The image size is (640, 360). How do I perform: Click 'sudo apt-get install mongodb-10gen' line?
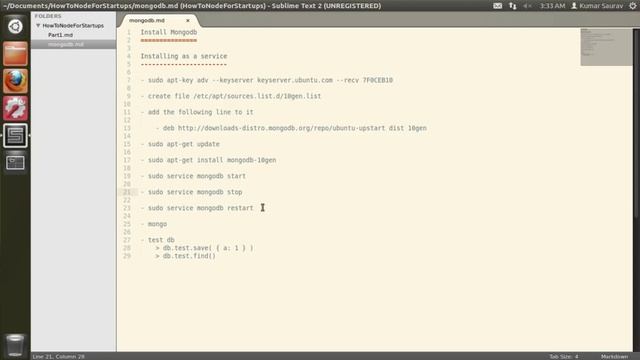coord(208,160)
